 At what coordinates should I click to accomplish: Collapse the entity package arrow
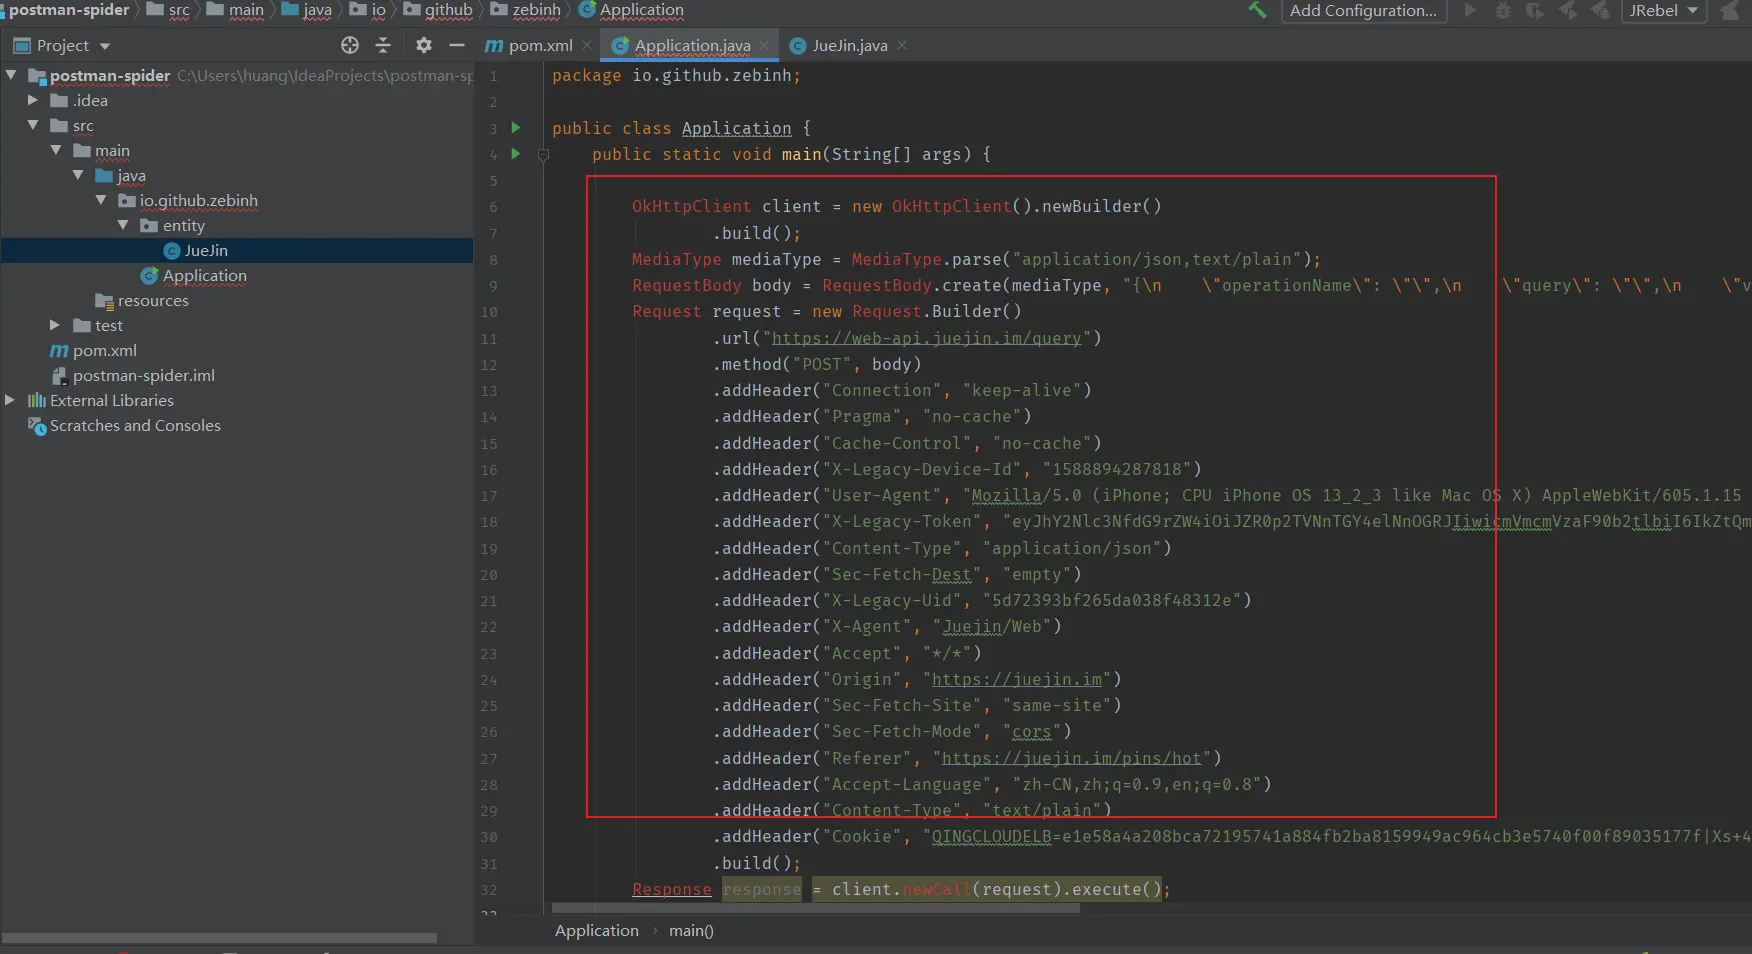point(123,225)
